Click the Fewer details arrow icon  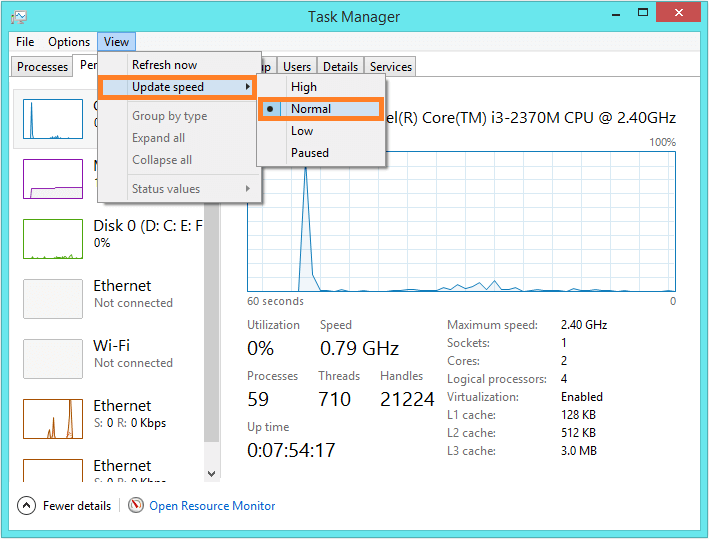tap(27, 506)
